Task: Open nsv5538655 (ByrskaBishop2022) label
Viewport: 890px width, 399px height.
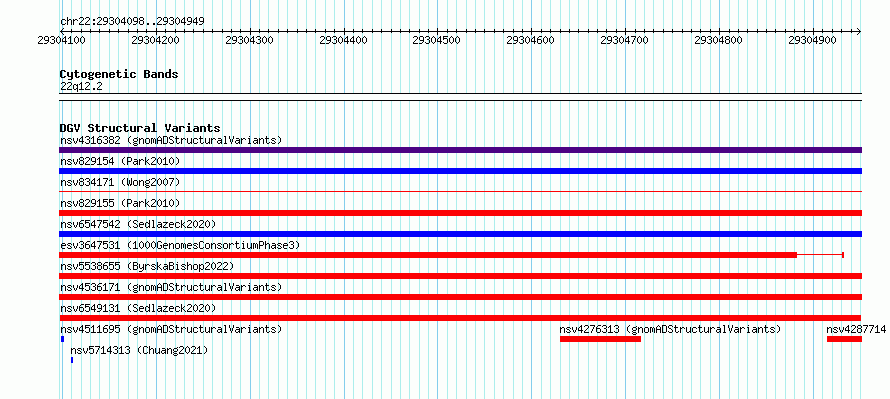Action: 147,266
